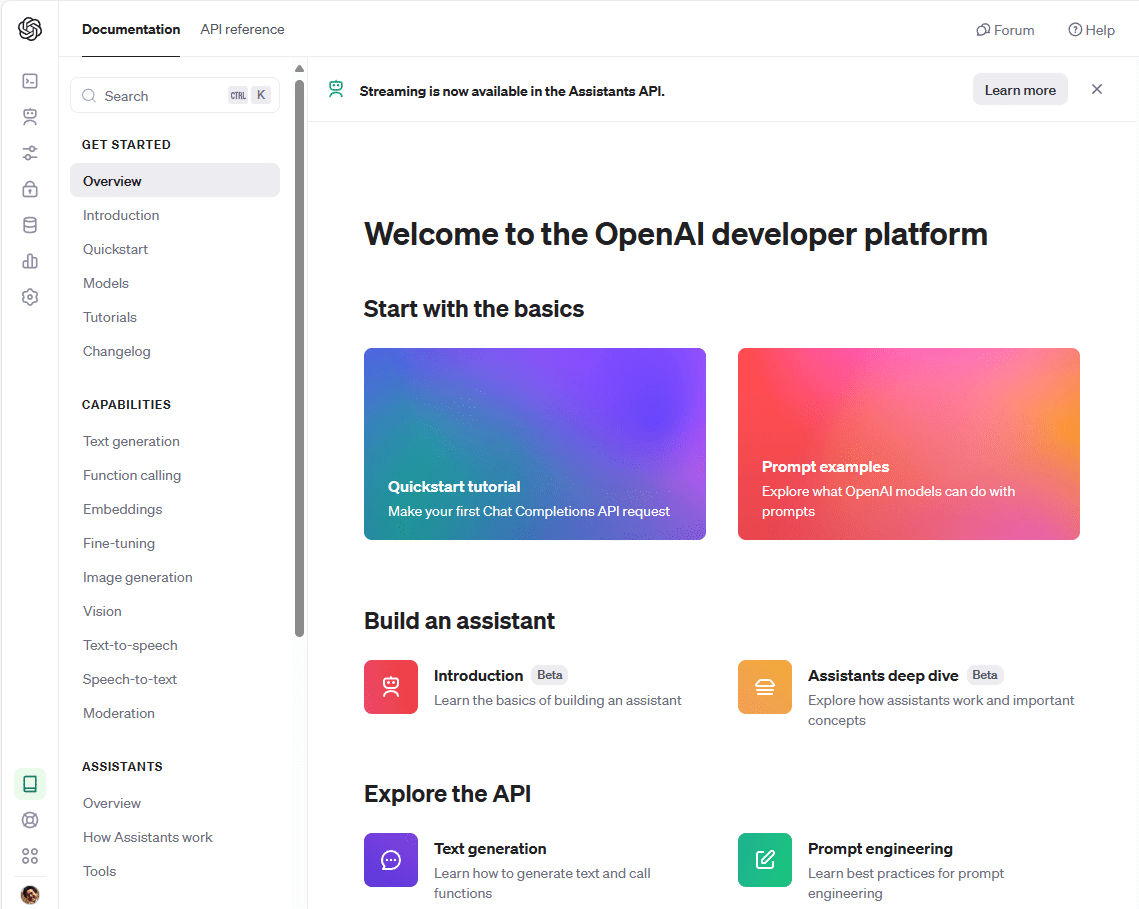The height and width of the screenshot is (909, 1139).
Task: Click the user profile avatar
Action: 30,894
